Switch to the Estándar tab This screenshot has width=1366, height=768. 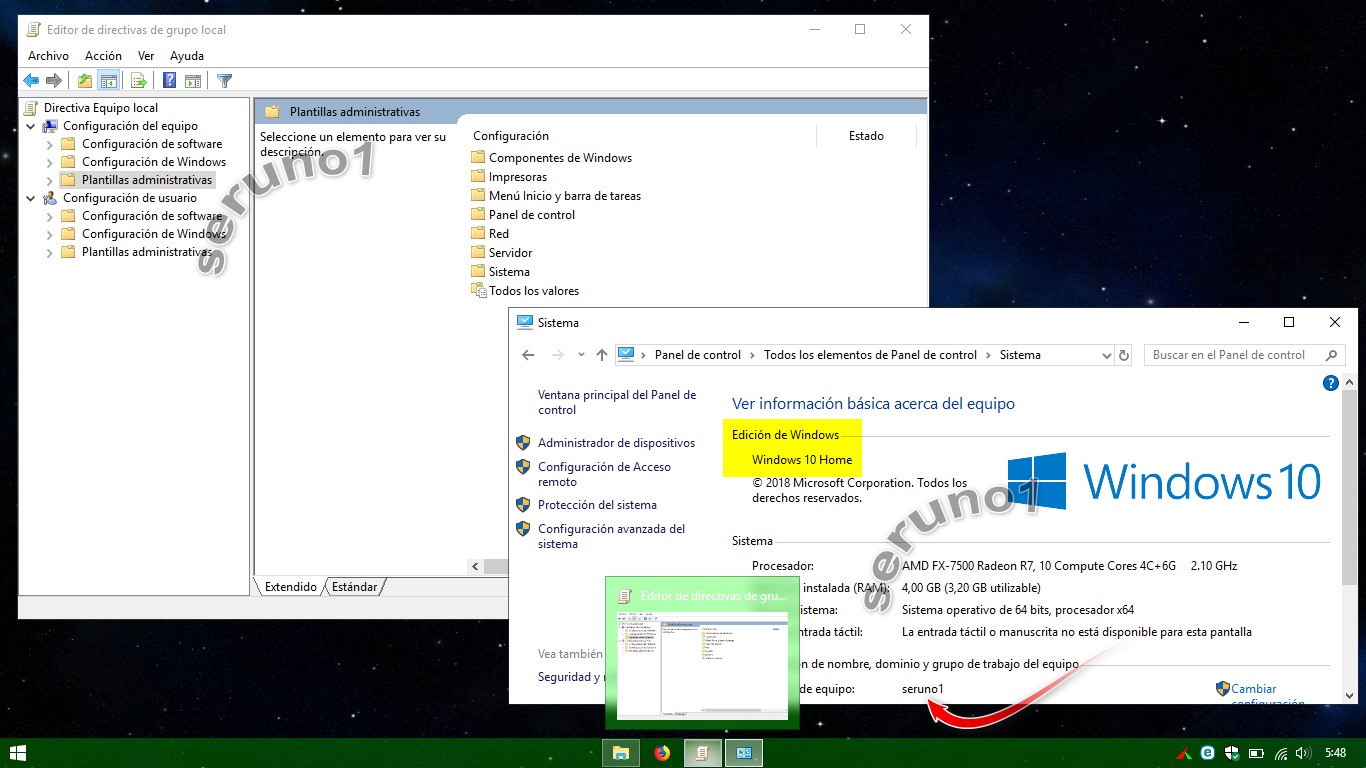pyautogui.click(x=354, y=587)
